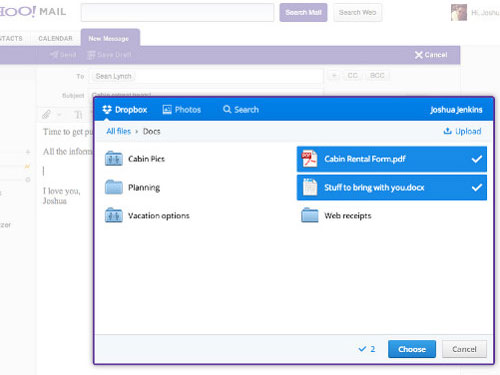Click the user profile avatar
500x375 pixels.
pos(459,12)
